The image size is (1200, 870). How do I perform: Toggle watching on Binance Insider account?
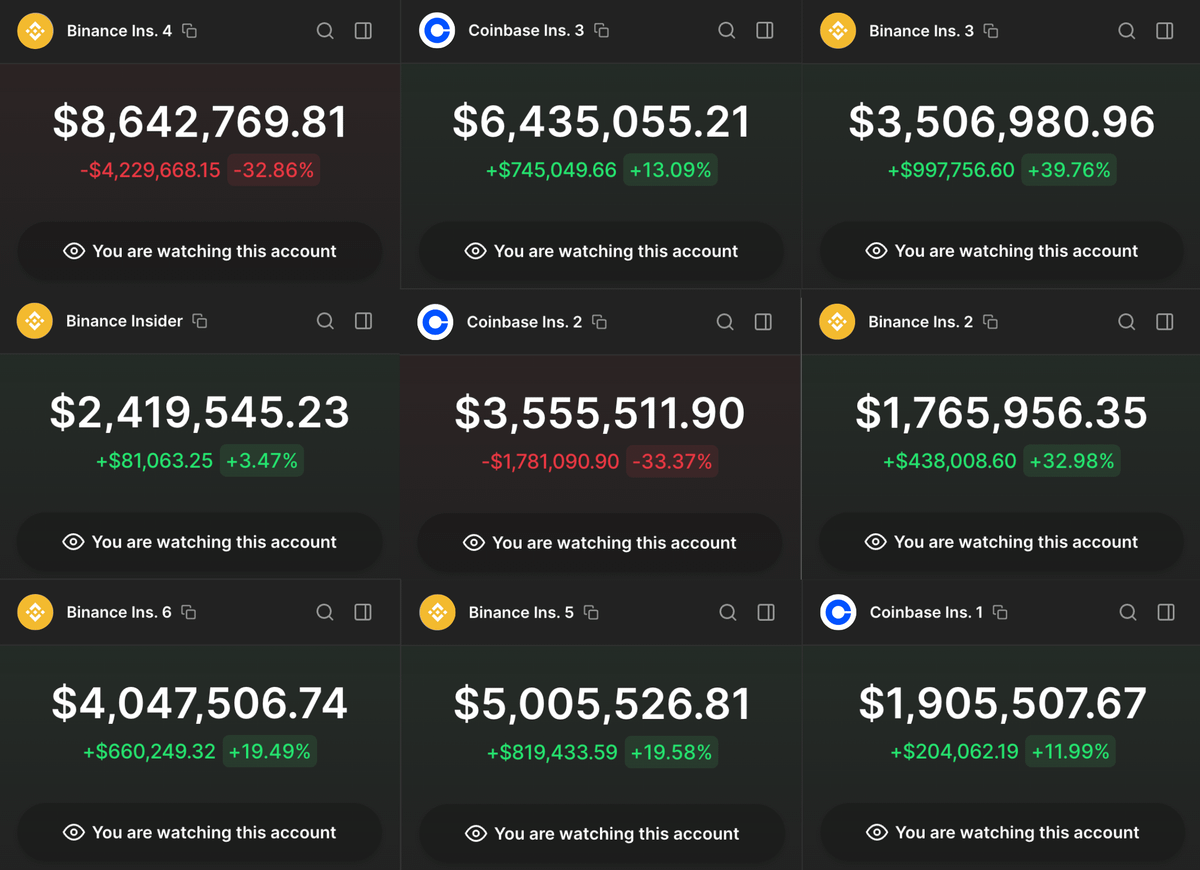click(x=200, y=542)
